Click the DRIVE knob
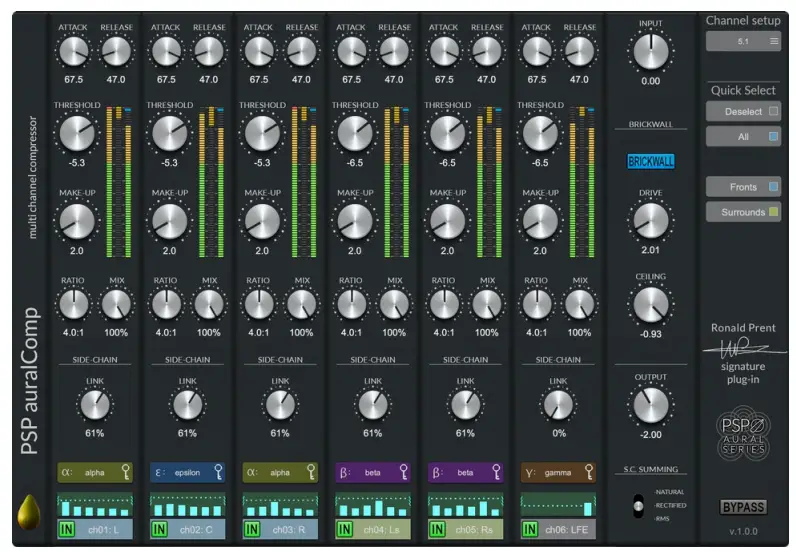This screenshot has width=796, height=552. [651, 221]
